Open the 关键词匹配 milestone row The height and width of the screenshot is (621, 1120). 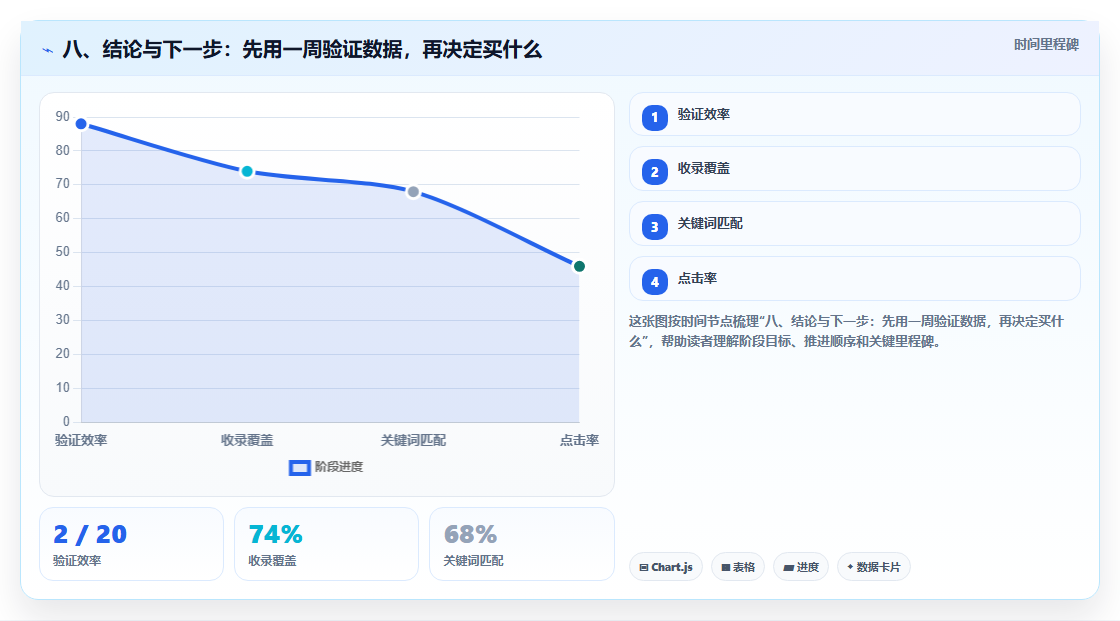click(x=854, y=224)
